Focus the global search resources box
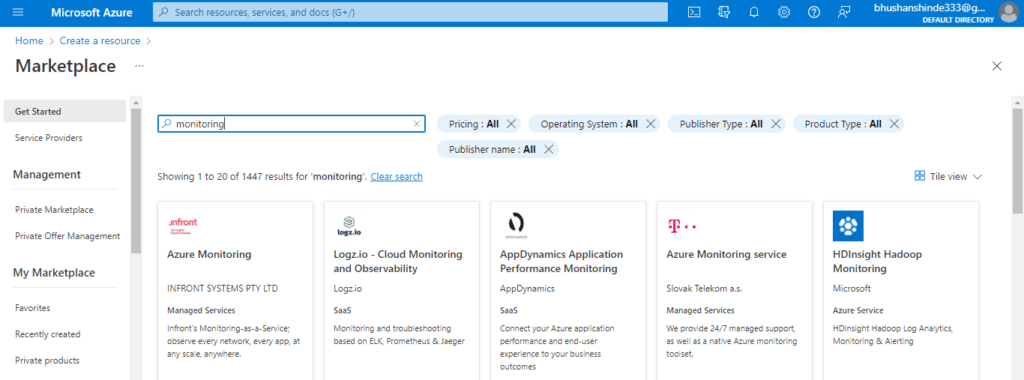This screenshot has height=380, width=1024. [x=410, y=12]
